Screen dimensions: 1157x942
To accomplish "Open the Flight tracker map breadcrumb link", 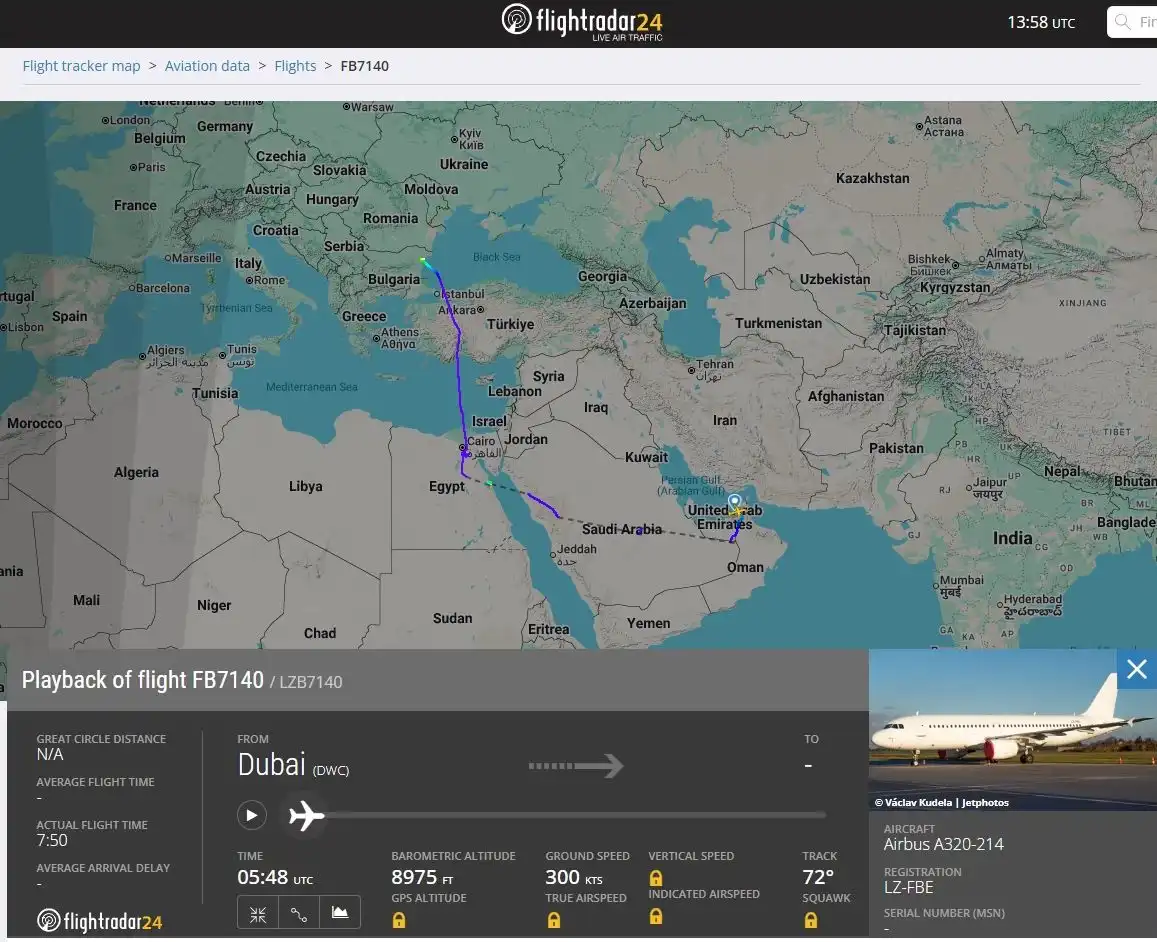I will [x=81, y=66].
